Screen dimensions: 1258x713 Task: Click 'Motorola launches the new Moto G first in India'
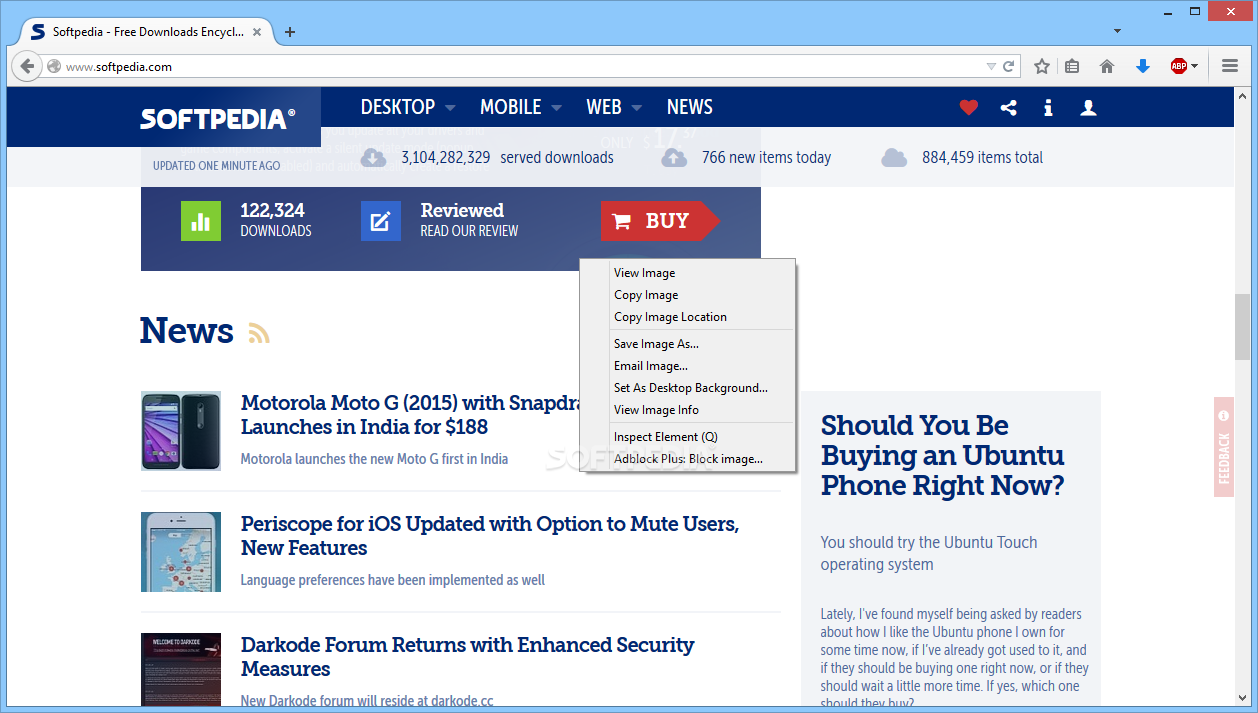pyautogui.click(x=374, y=459)
